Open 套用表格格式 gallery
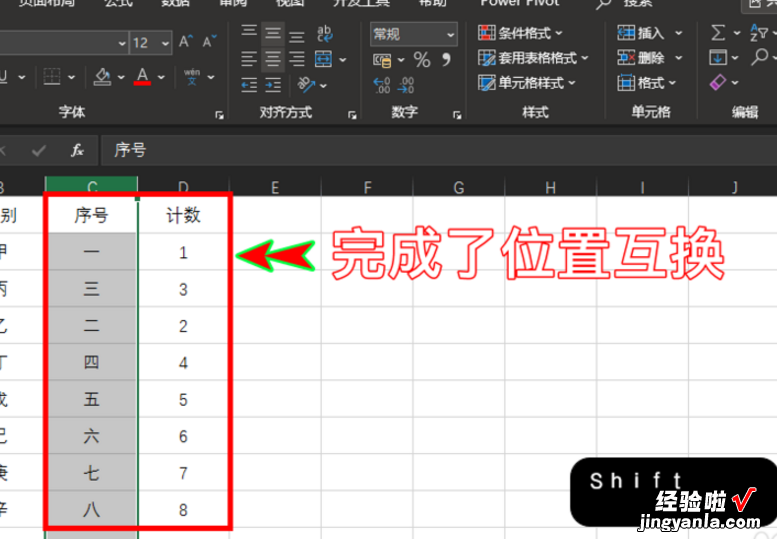 [533, 58]
